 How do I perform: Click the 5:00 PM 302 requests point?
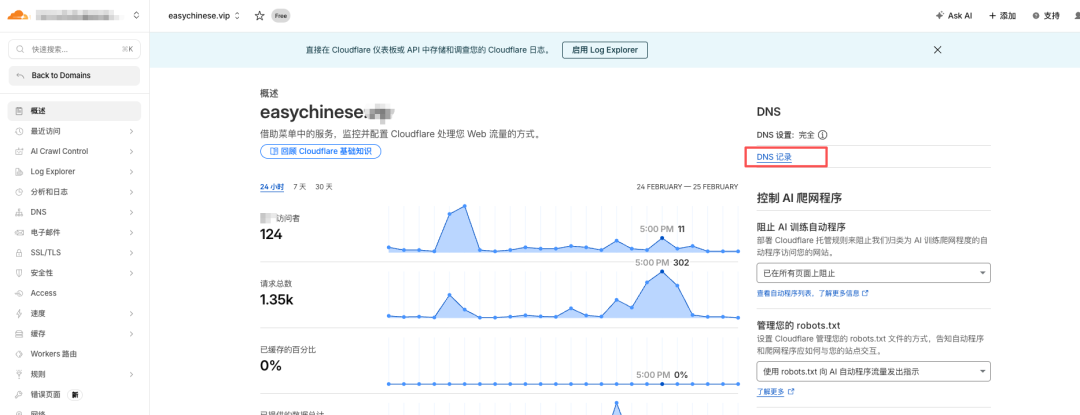[x=662, y=271]
